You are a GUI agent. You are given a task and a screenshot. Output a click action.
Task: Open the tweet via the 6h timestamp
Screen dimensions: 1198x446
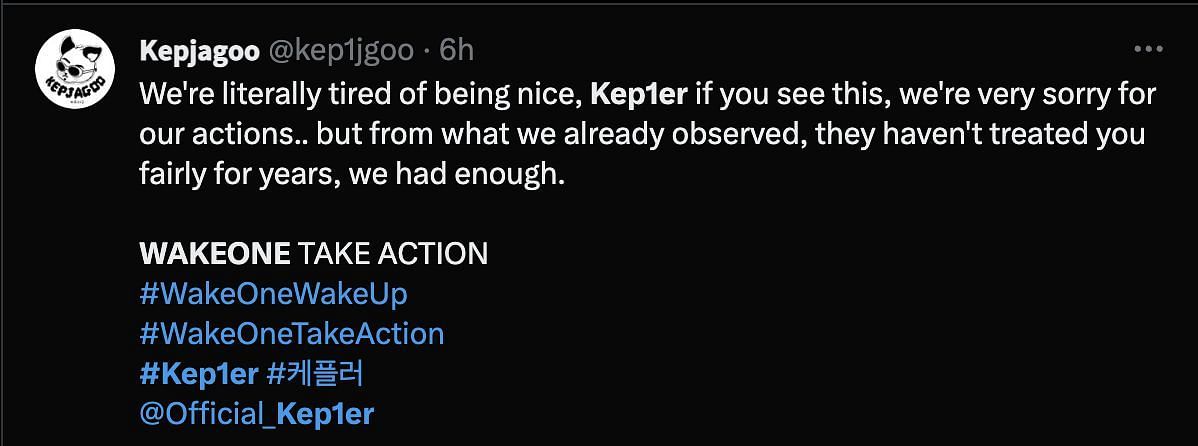coord(457,50)
